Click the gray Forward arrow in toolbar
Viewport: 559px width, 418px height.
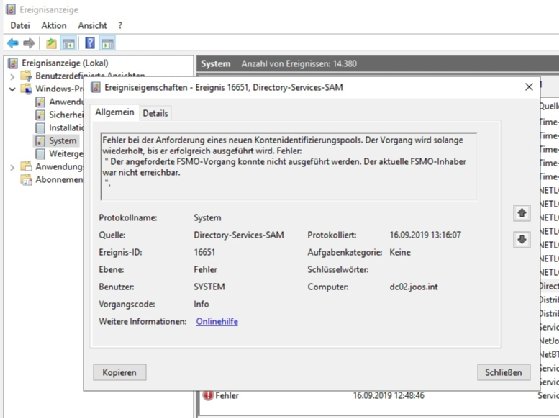tap(29, 43)
